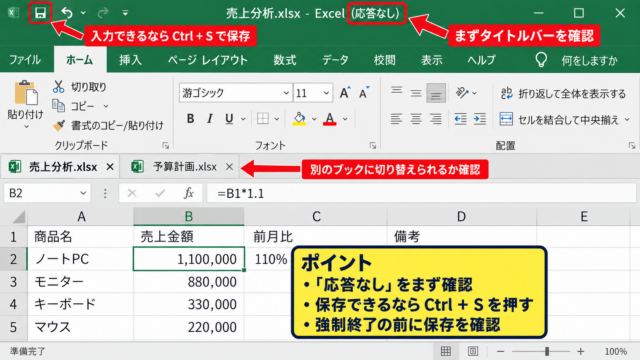Switch to the 挿入 ribbon tab
Viewport: 640px width, 360px height.
[130, 60]
